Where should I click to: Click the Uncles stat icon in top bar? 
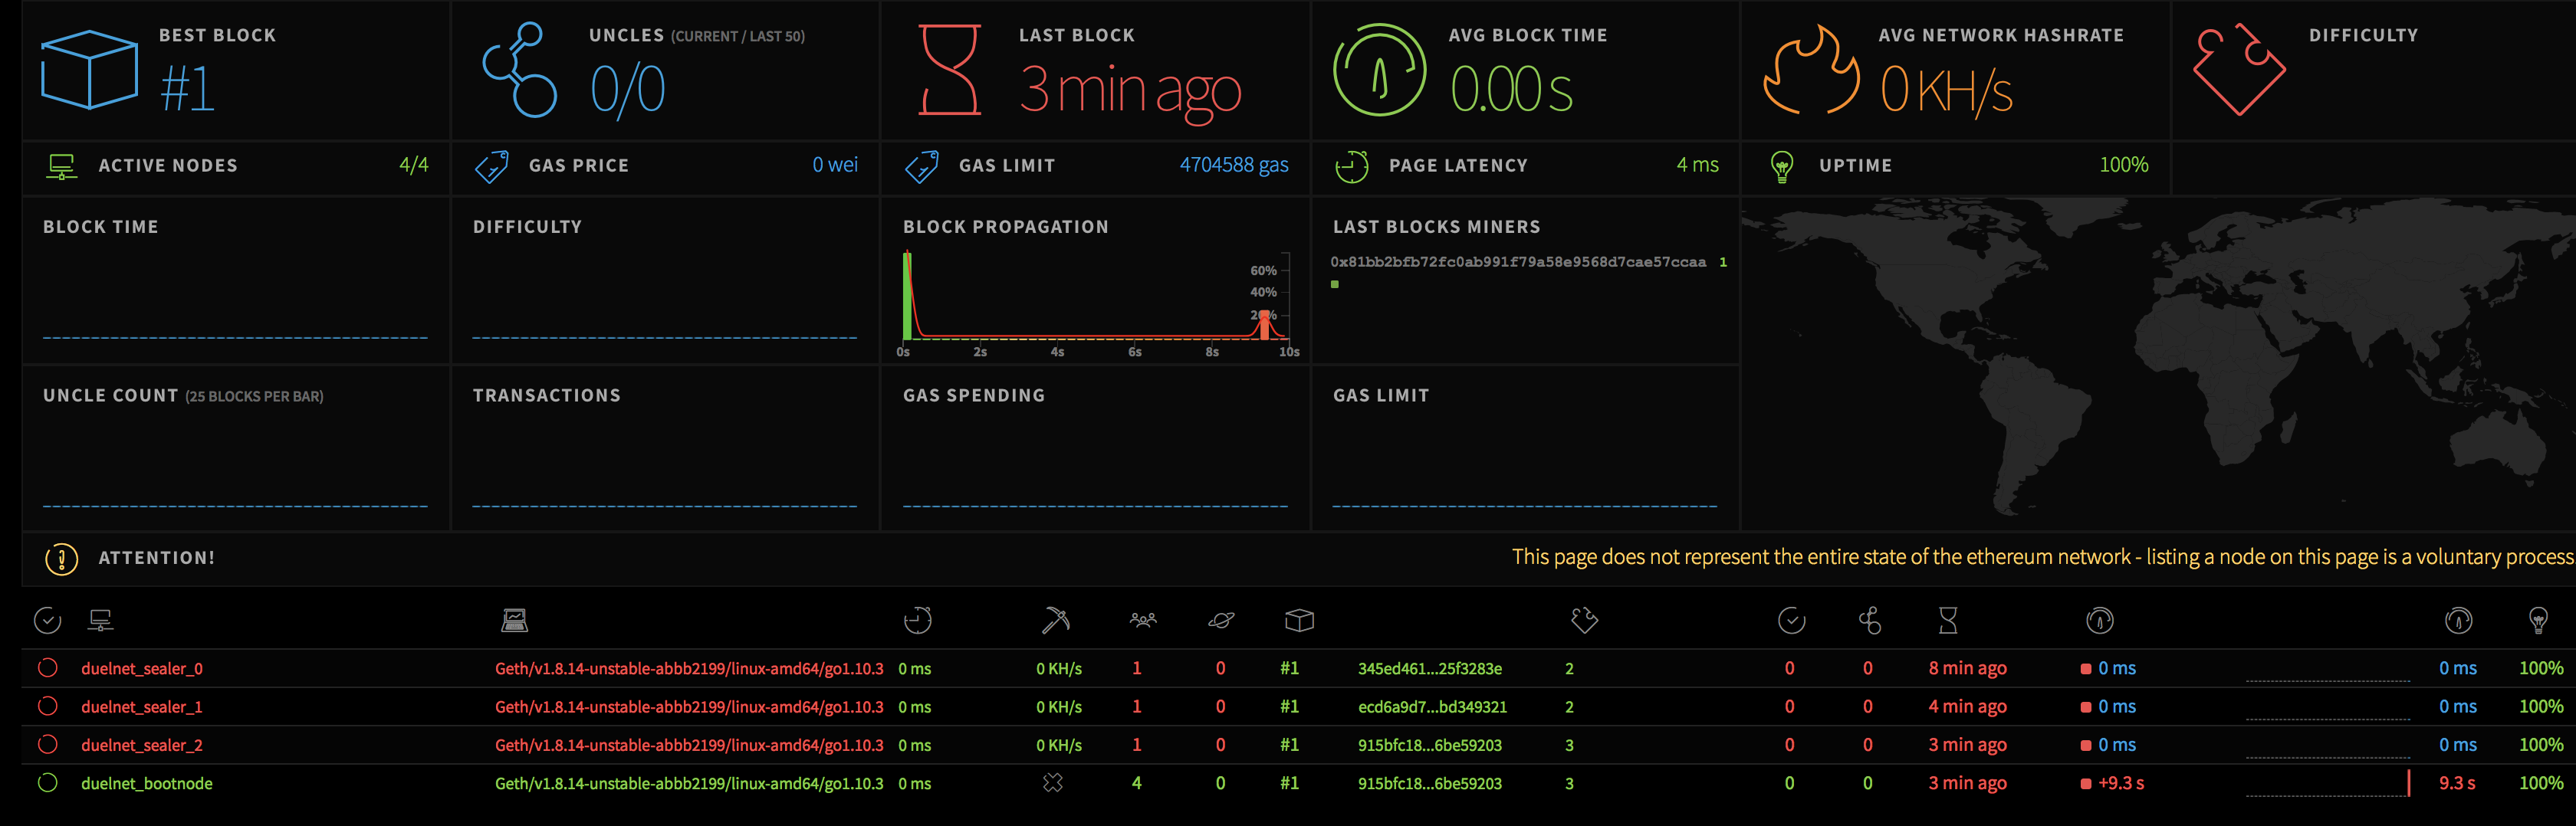pos(519,69)
